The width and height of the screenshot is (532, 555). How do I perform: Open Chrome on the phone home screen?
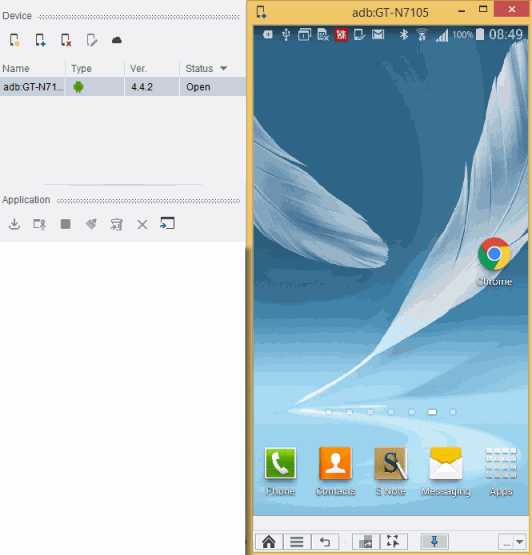click(x=494, y=262)
